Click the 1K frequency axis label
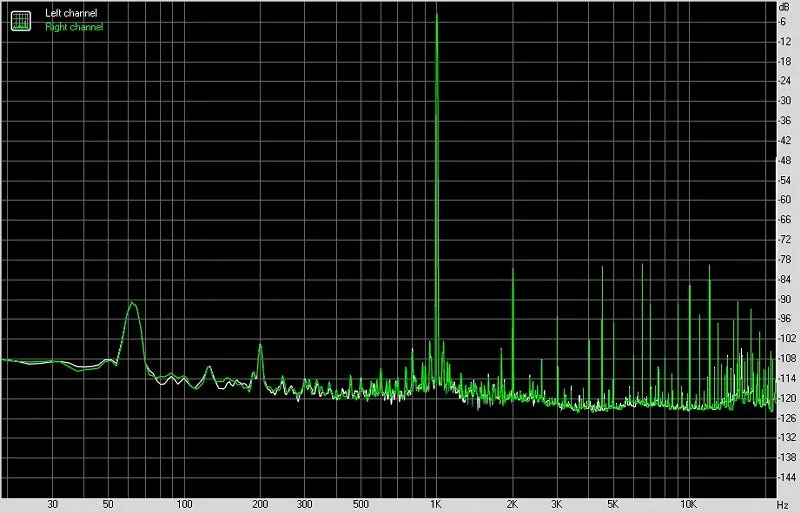 pyautogui.click(x=435, y=504)
